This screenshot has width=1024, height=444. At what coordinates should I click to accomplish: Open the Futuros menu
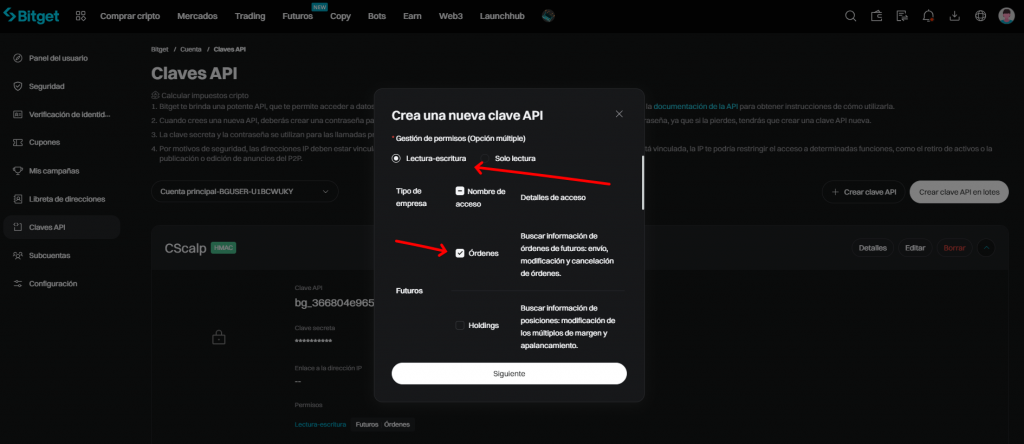[298, 16]
